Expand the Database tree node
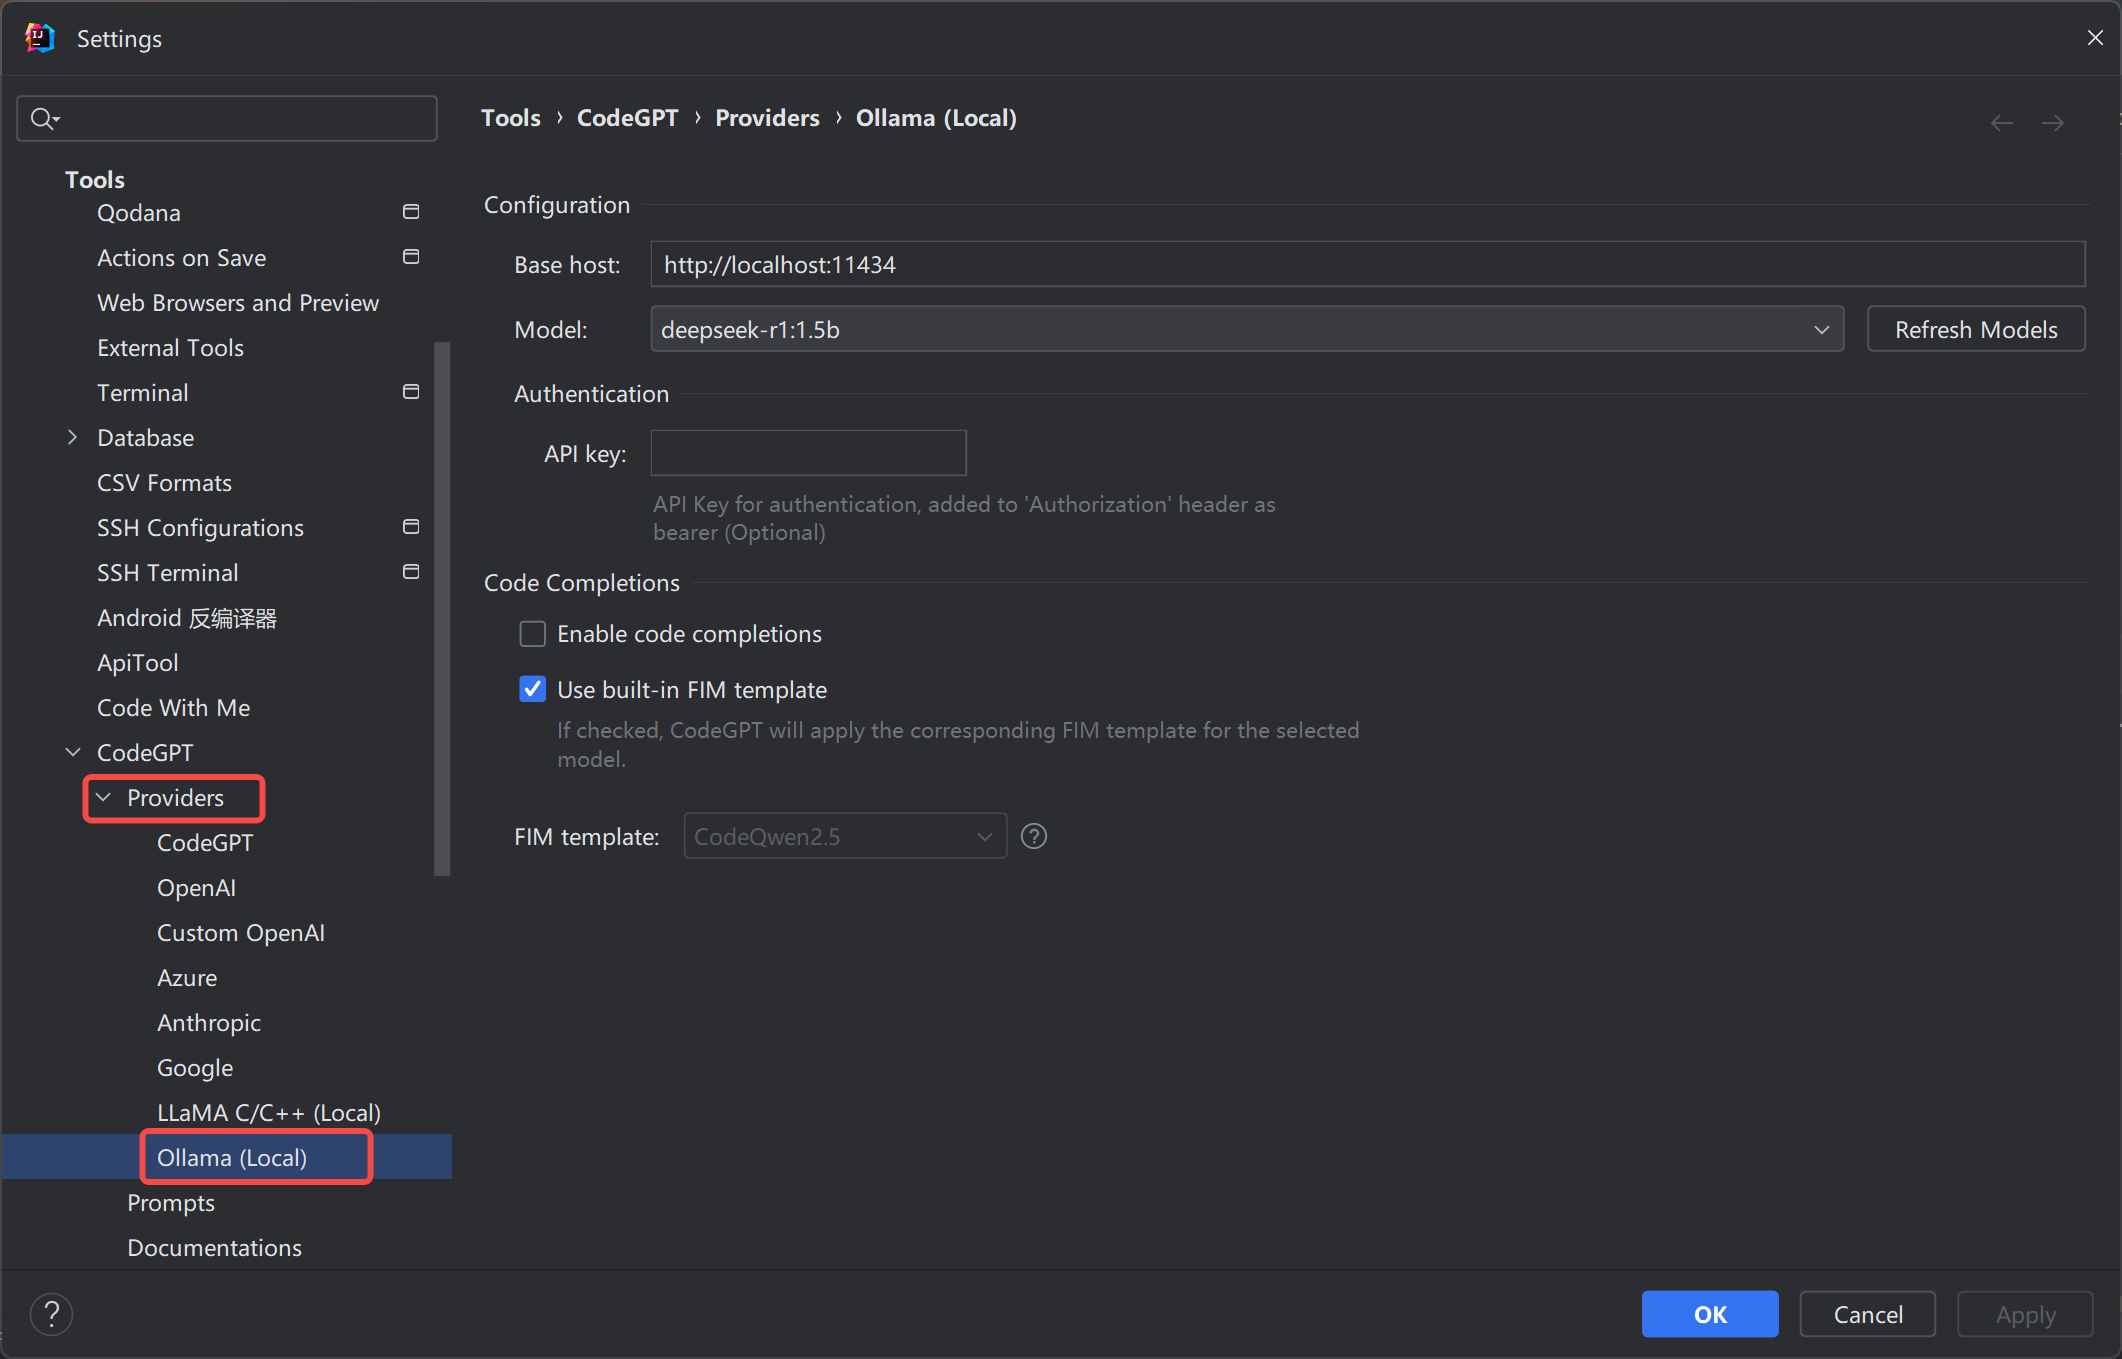The width and height of the screenshot is (2122, 1359). [73, 437]
